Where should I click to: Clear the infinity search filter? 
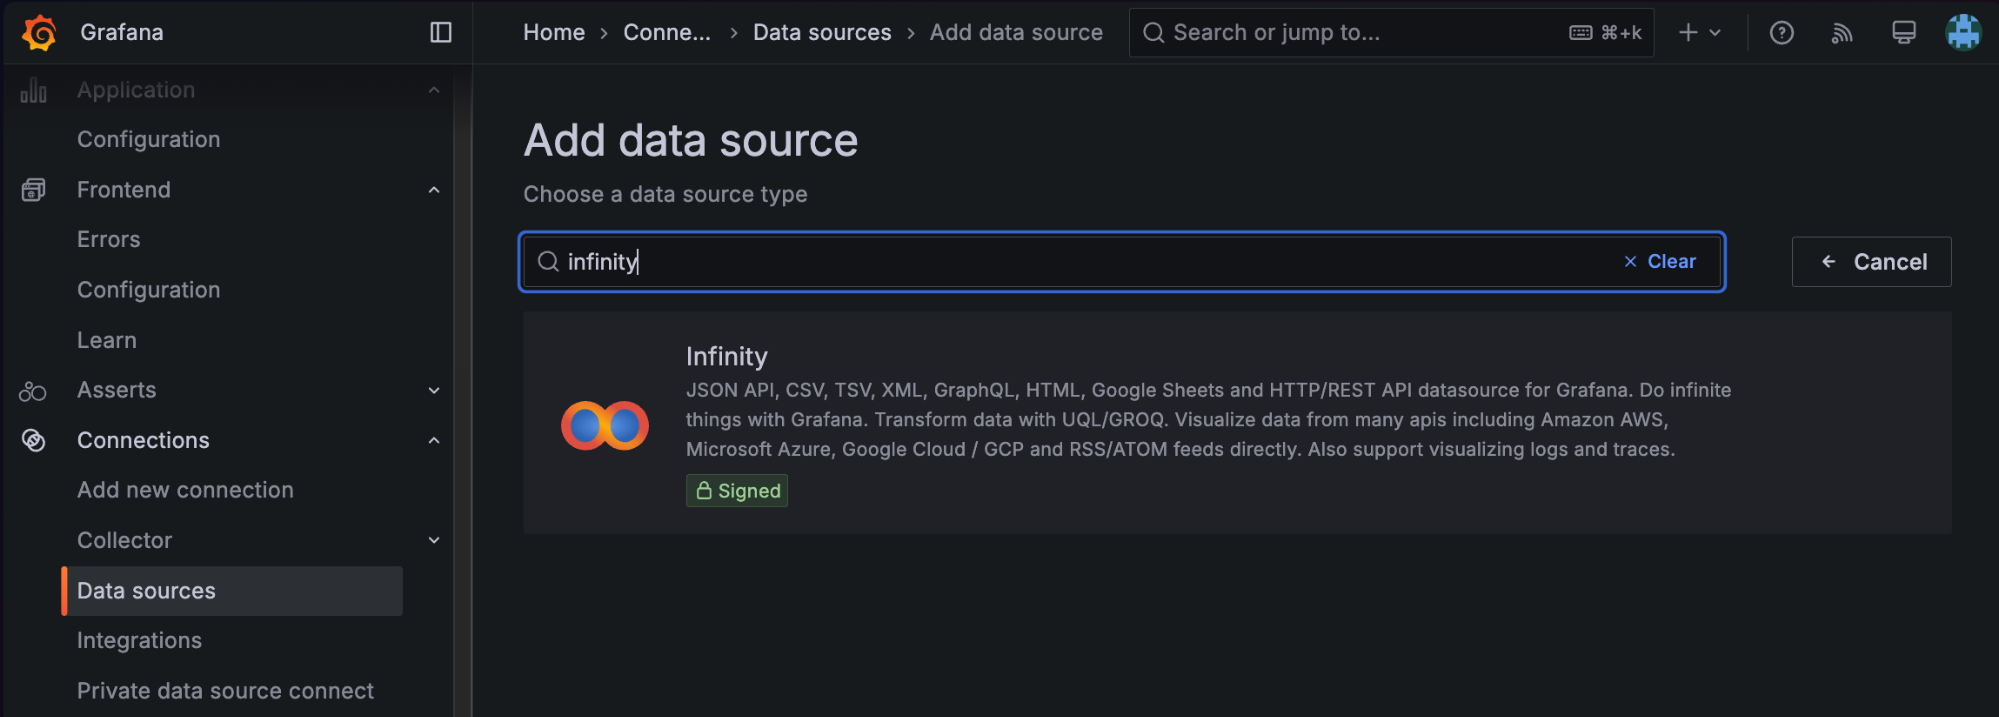1660,261
